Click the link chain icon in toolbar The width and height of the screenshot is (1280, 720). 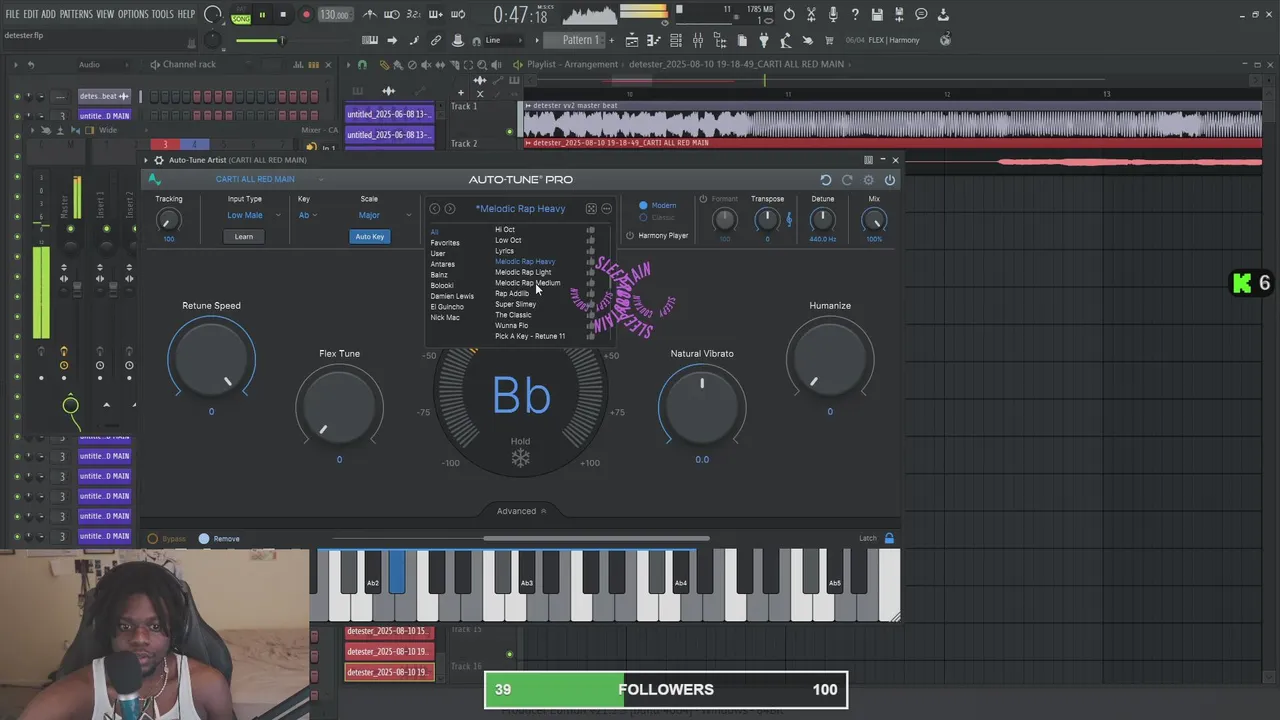tap(436, 40)
